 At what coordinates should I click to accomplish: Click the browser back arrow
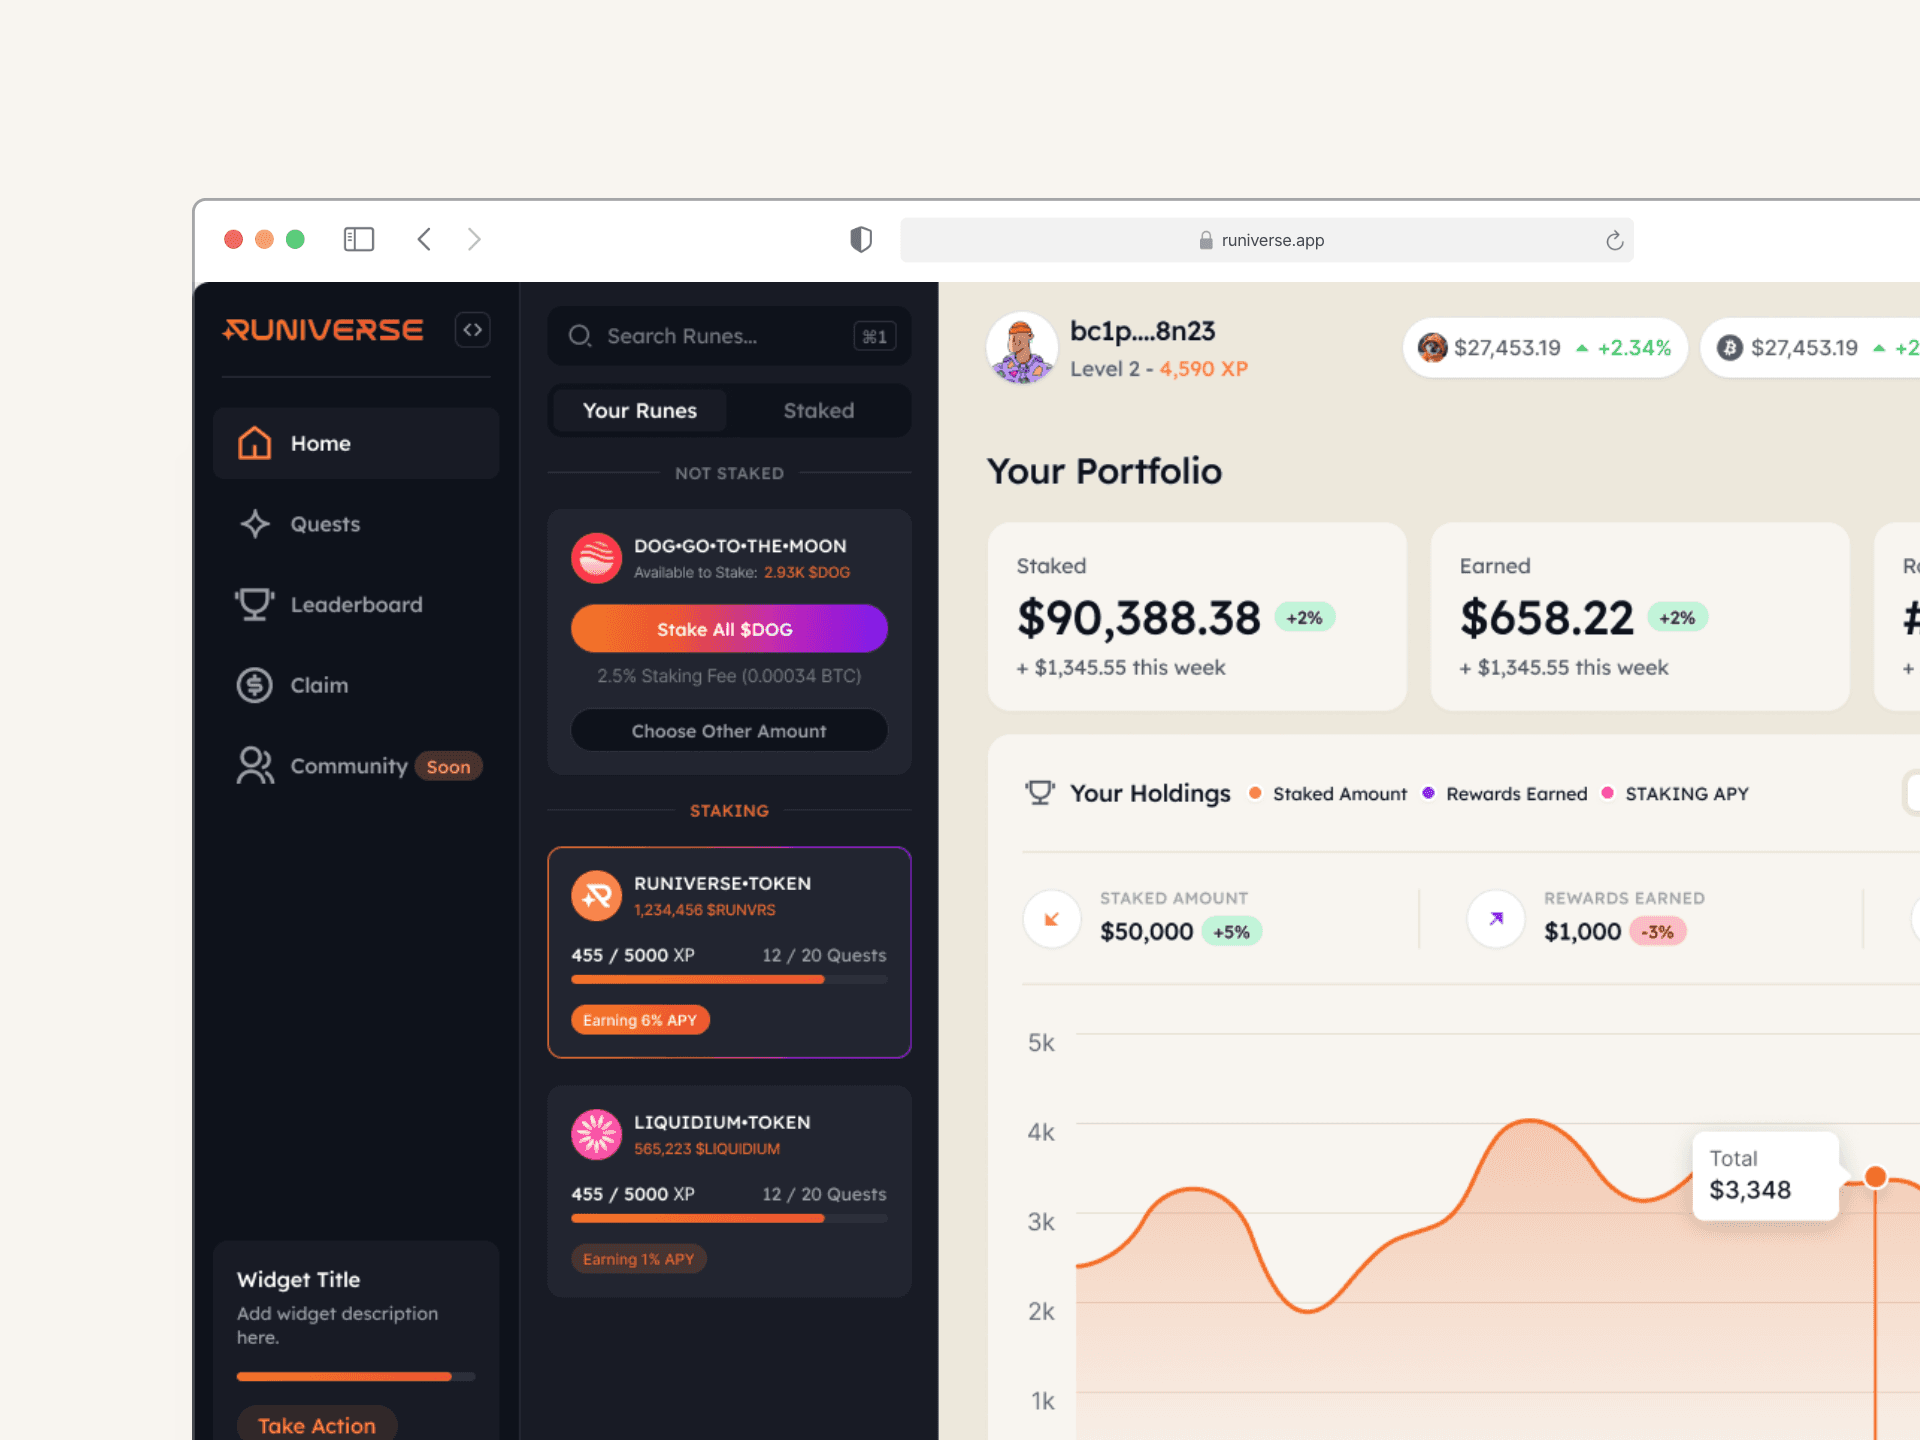[424, 239]
